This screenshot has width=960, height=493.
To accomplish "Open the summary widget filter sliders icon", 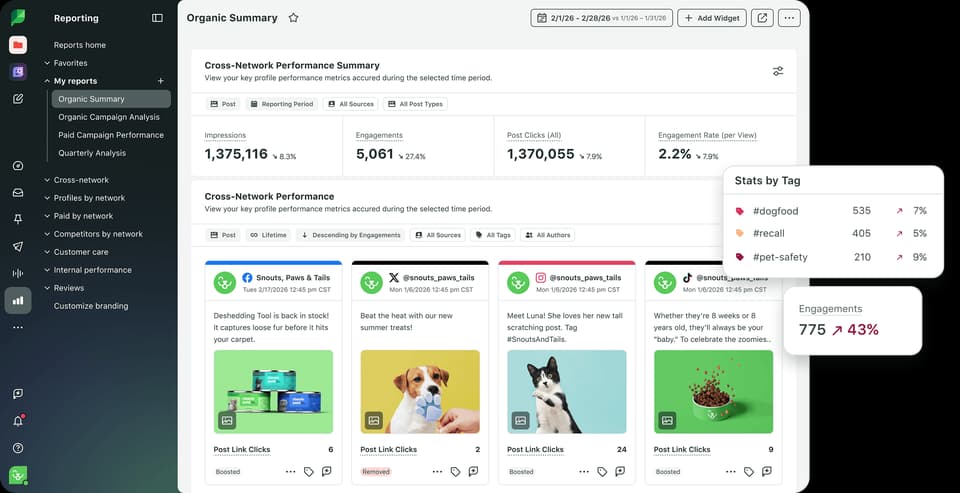I will (x=778, y=71).
